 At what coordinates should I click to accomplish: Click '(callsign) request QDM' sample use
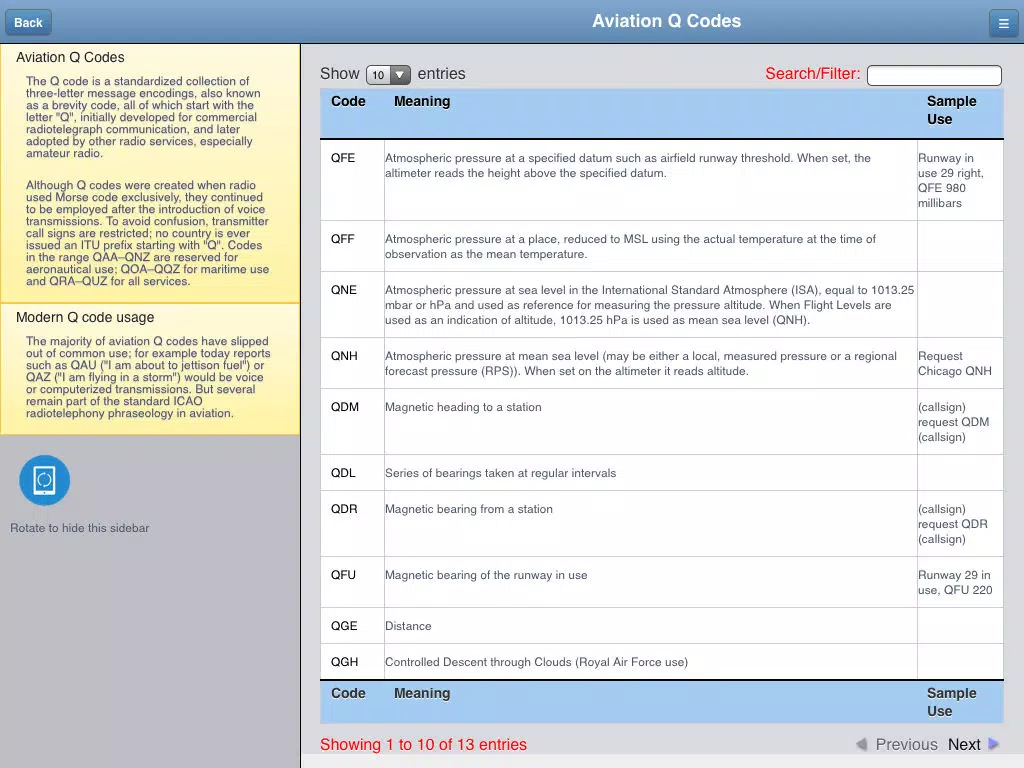click(x=953, y=422)
